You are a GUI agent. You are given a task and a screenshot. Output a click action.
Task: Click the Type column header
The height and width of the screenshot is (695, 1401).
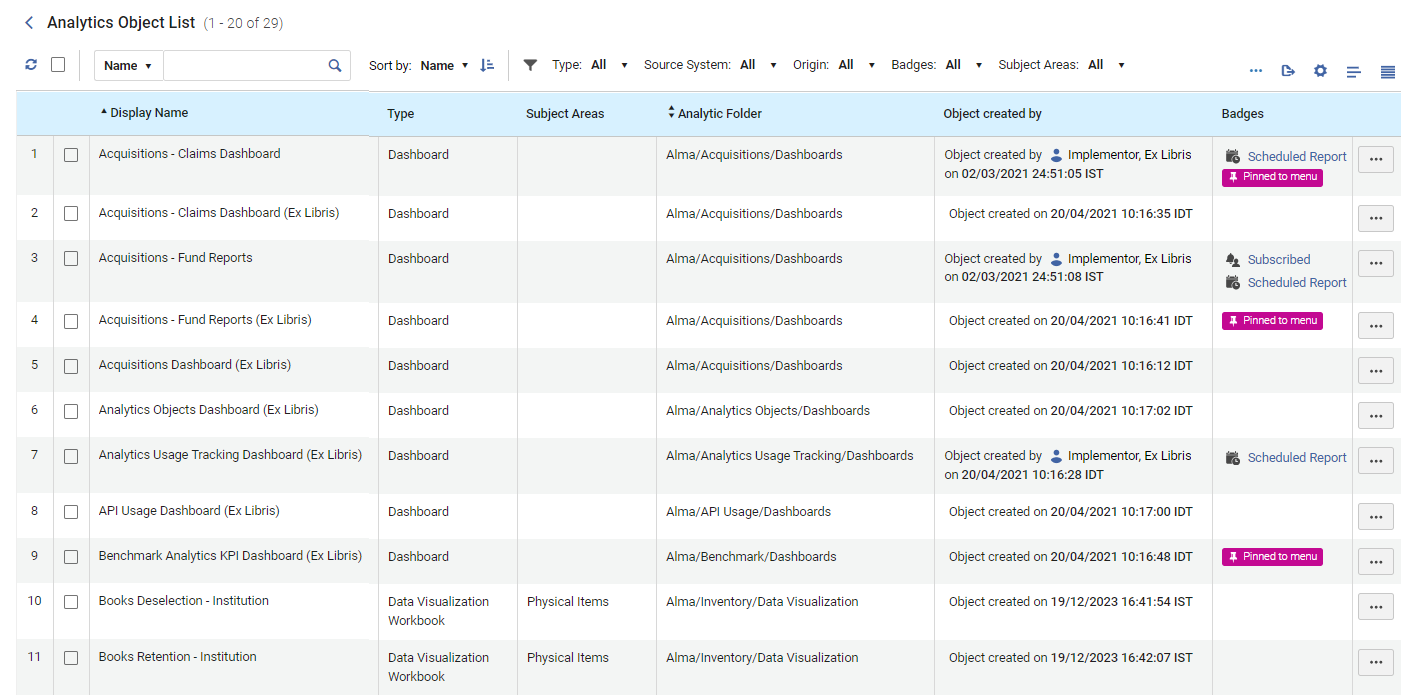(401, 114)
